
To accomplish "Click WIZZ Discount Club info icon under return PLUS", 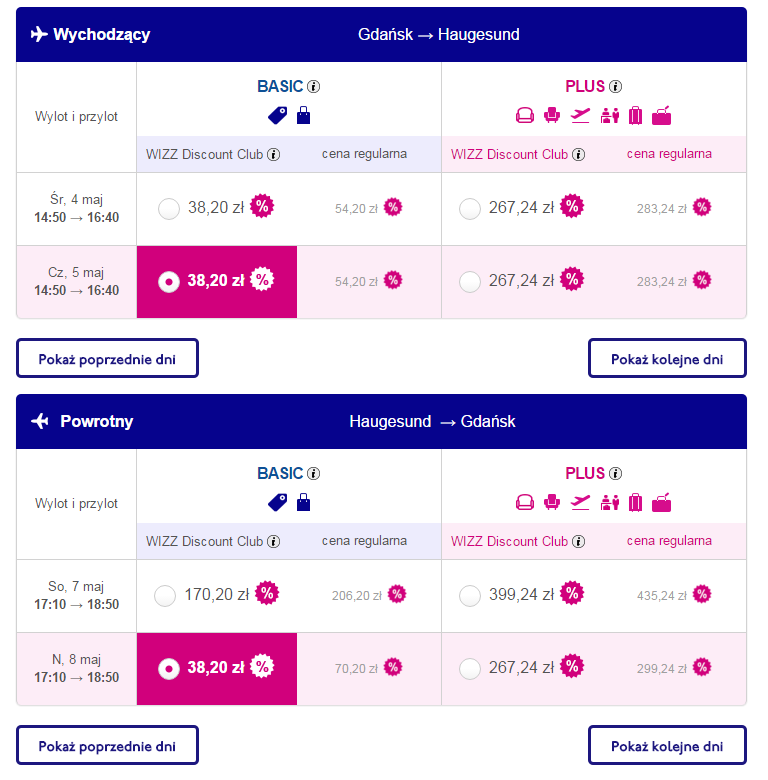I will pos(578,541).
